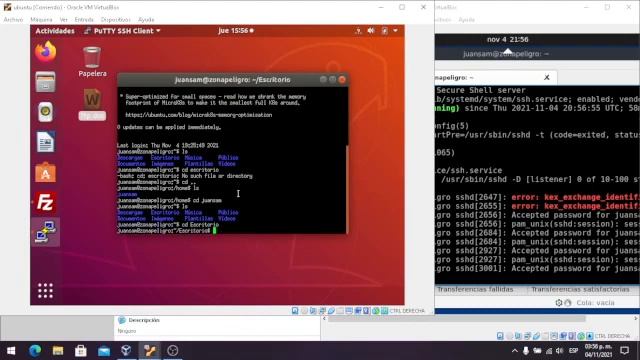Image resolution: width=640 pixels, height=360 pixels.
Task: Click the VirtualBox cube icon in taskbar
Action: pyautogui.click(x=127, y=351)
